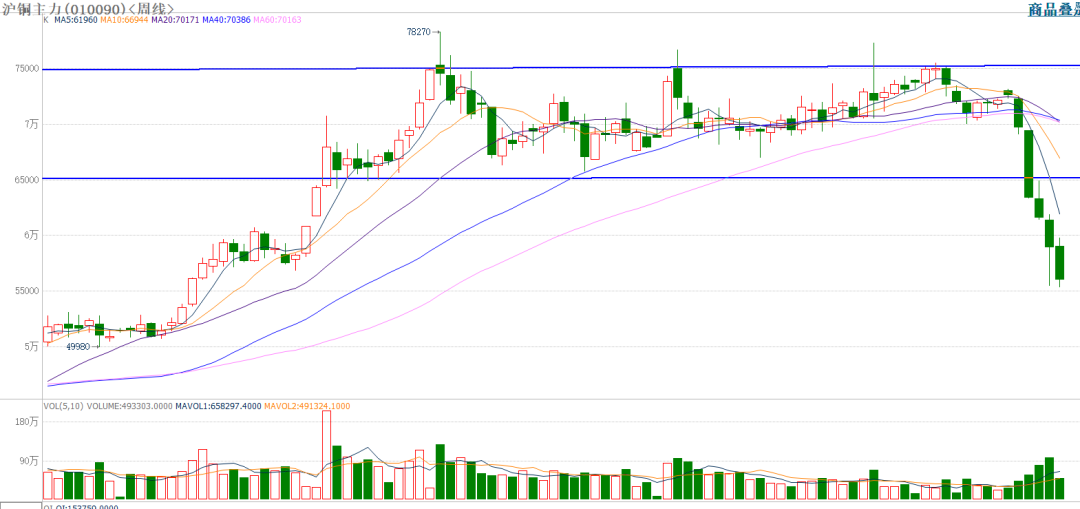Image resolution: width=1080 pixels, height=509 pixels.
Task: Click the 90万 volume axis label
Action: pos(30,460)
